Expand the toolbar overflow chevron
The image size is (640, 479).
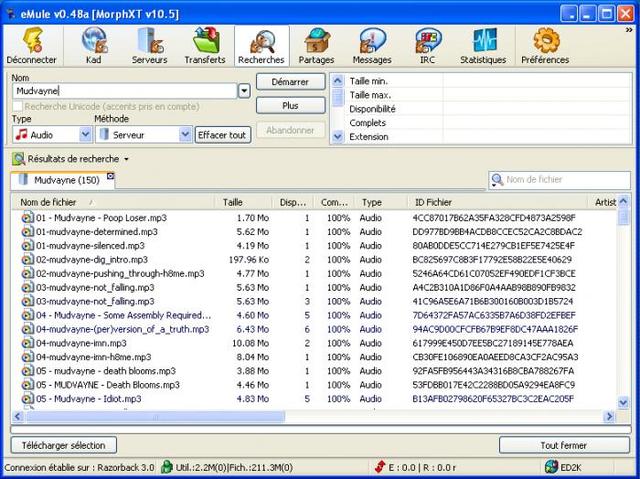(629, 30)
